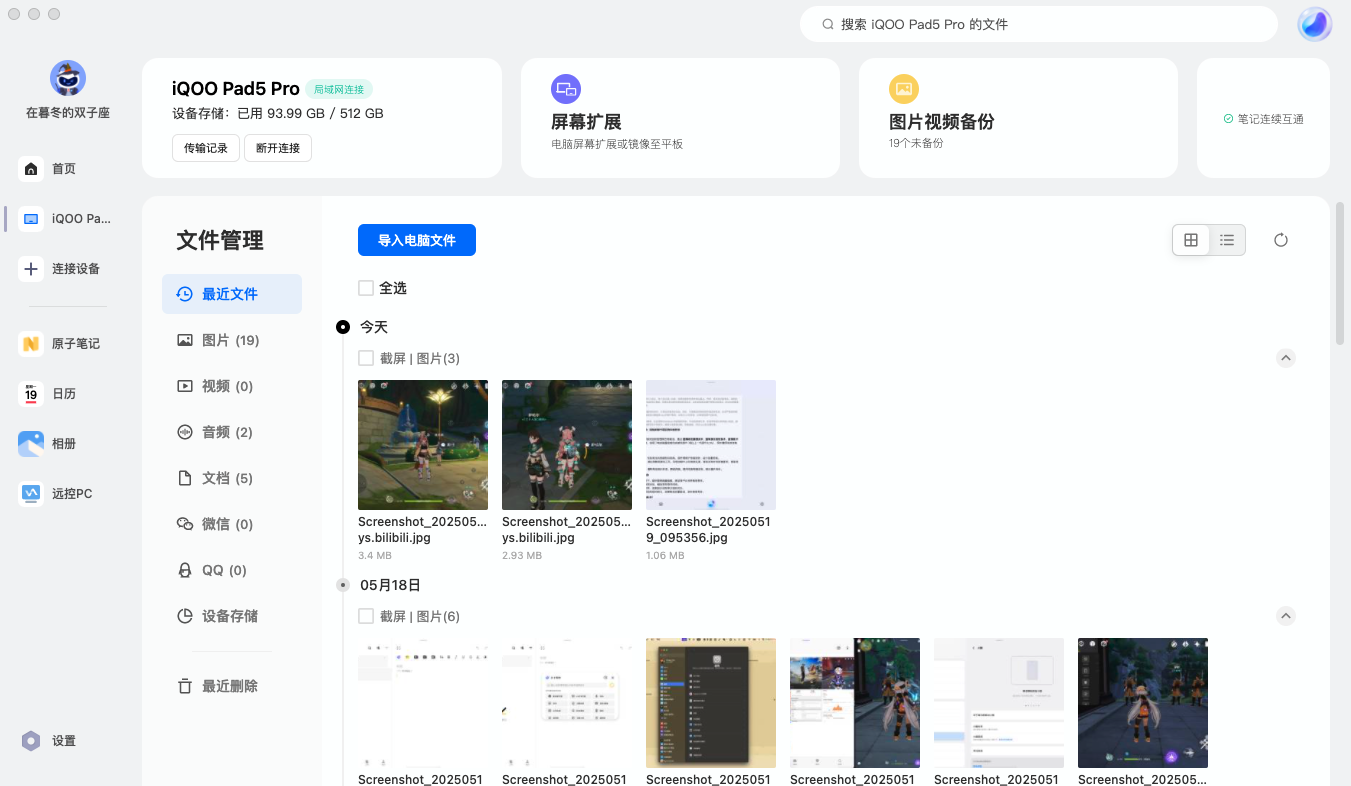
Task: Open 传输记录 transfer history
Action: coord(206,147)
